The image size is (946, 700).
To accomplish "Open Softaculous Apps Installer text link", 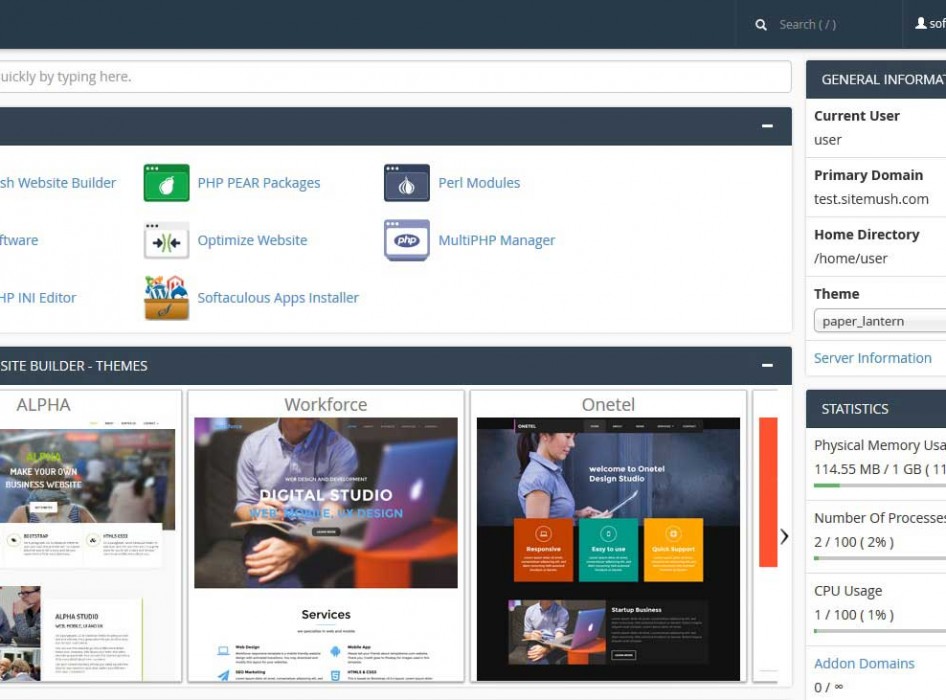I will click(278, 298).
